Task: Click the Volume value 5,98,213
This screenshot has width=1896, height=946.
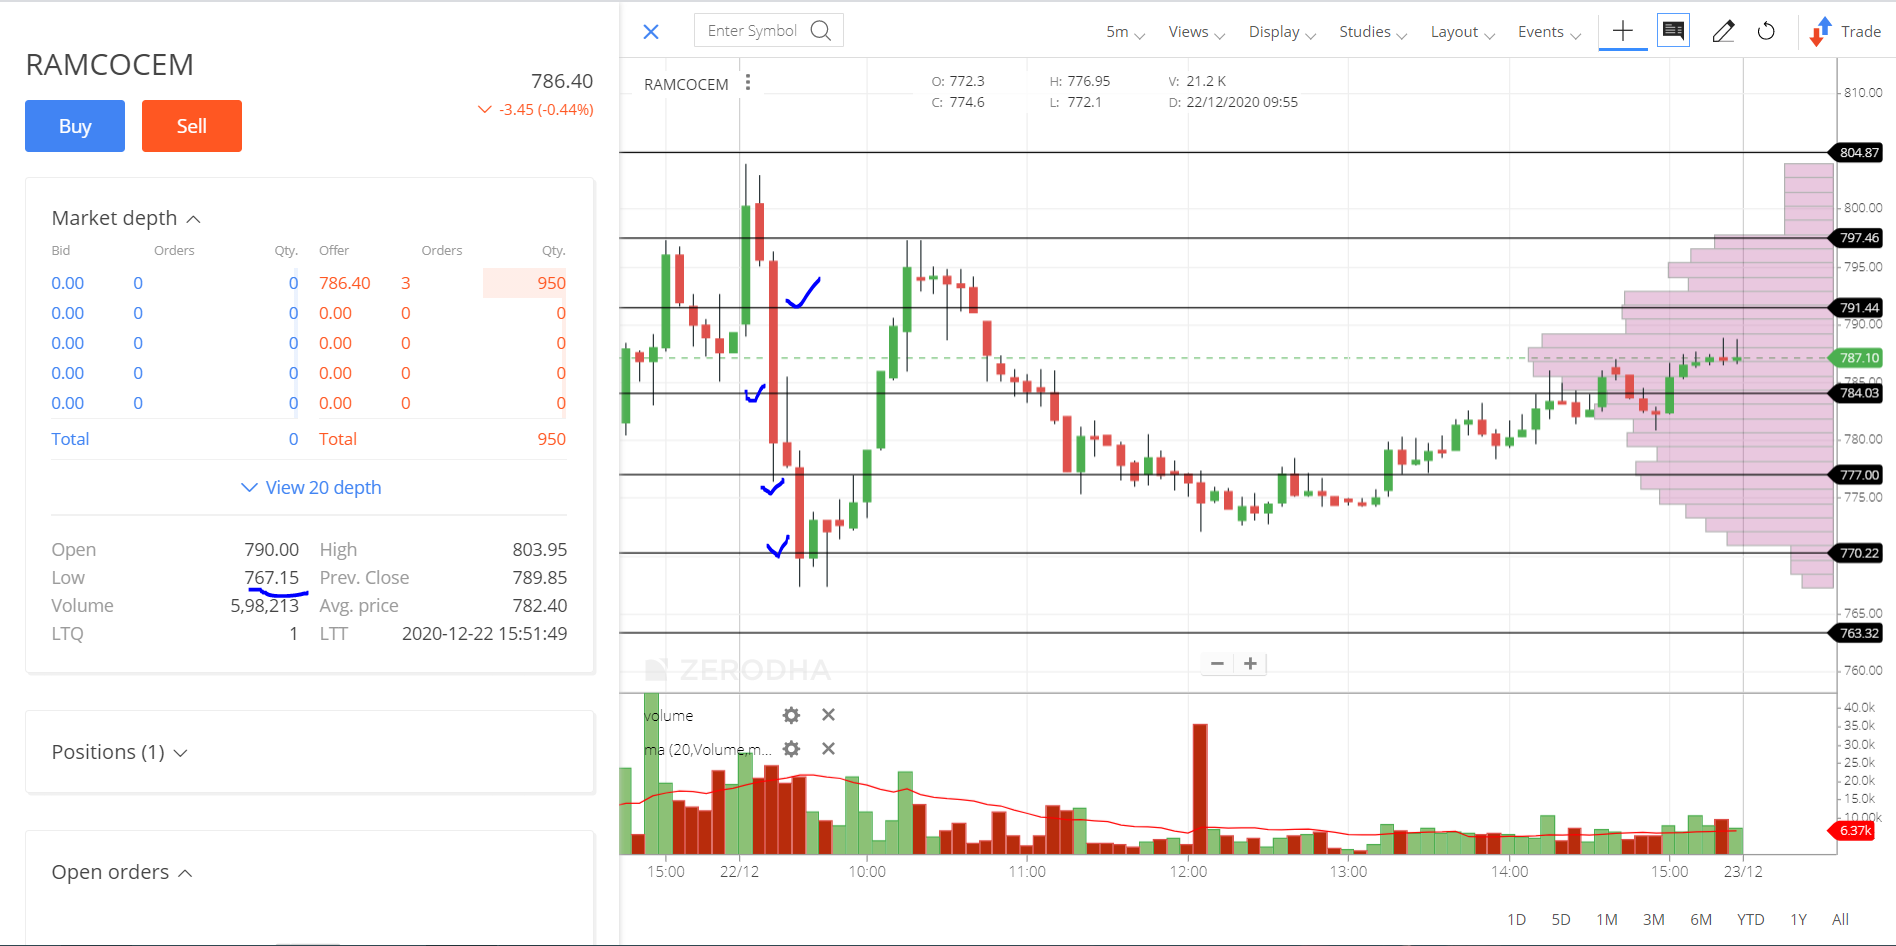Action: (265, 606)
